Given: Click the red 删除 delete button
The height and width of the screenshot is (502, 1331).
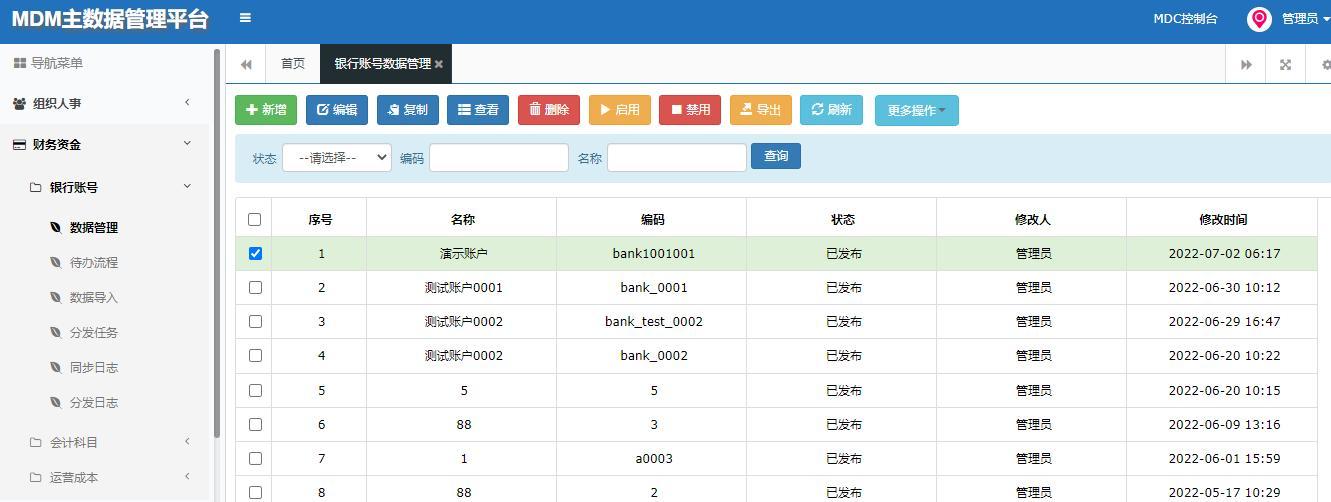Looking at the screenshot, I should [x=549, y=110].
